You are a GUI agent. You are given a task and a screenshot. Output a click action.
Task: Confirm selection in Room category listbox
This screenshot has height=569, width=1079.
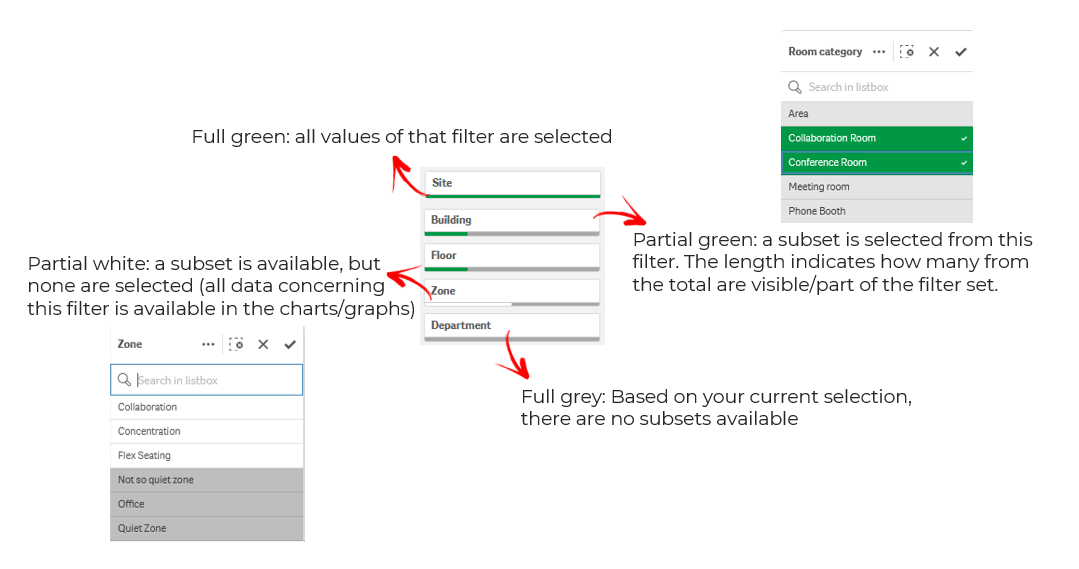961,52
